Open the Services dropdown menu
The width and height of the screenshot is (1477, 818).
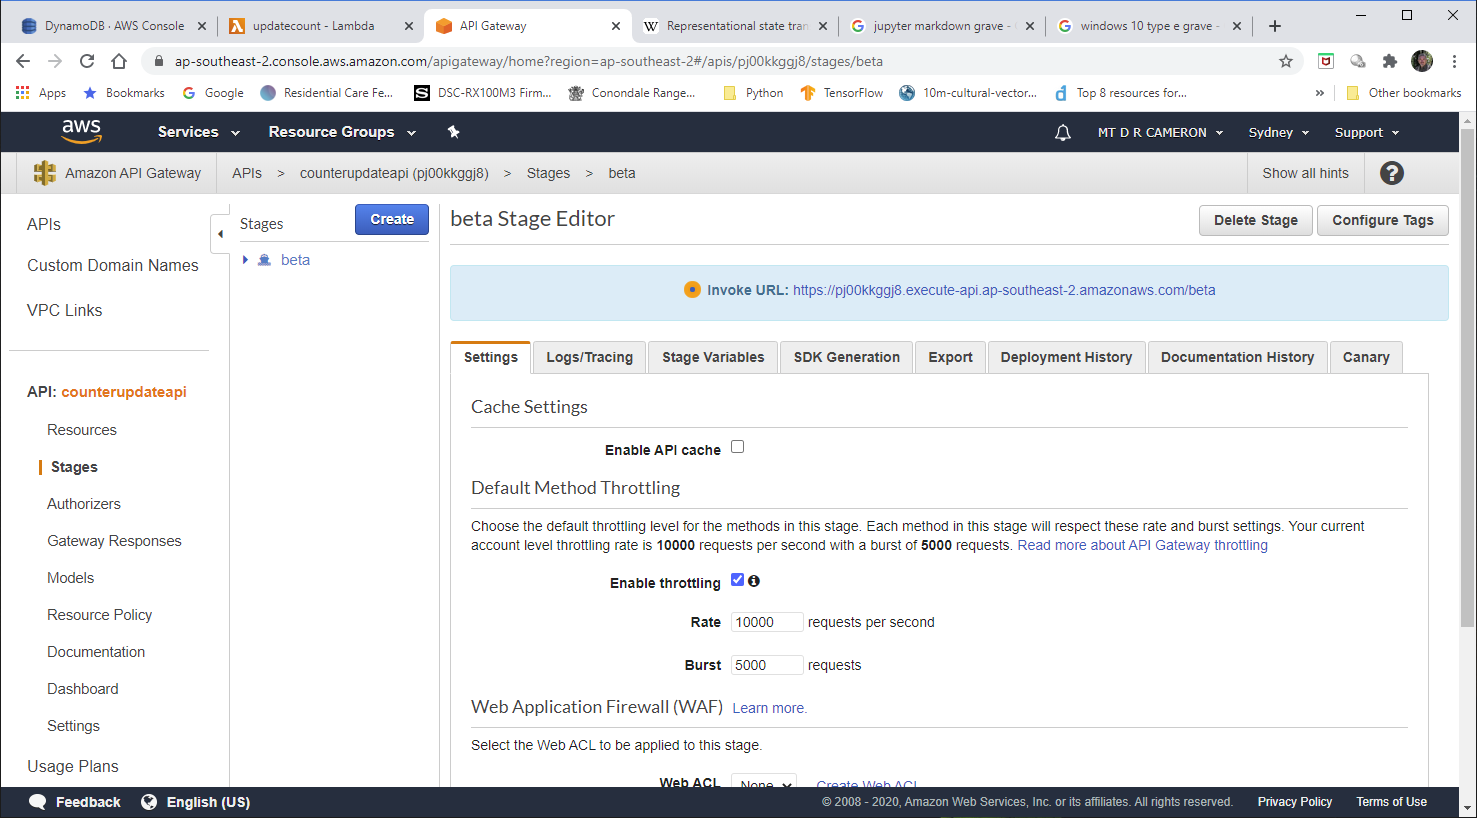click(x=199, y=132)
